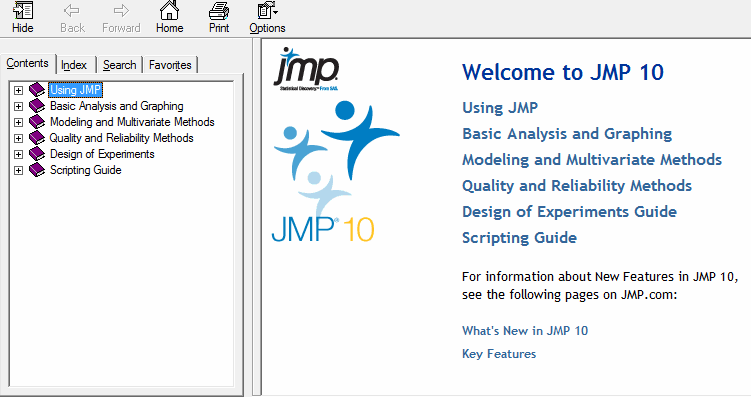Click book icon beside Basic Analysis and Graphing

37,106
